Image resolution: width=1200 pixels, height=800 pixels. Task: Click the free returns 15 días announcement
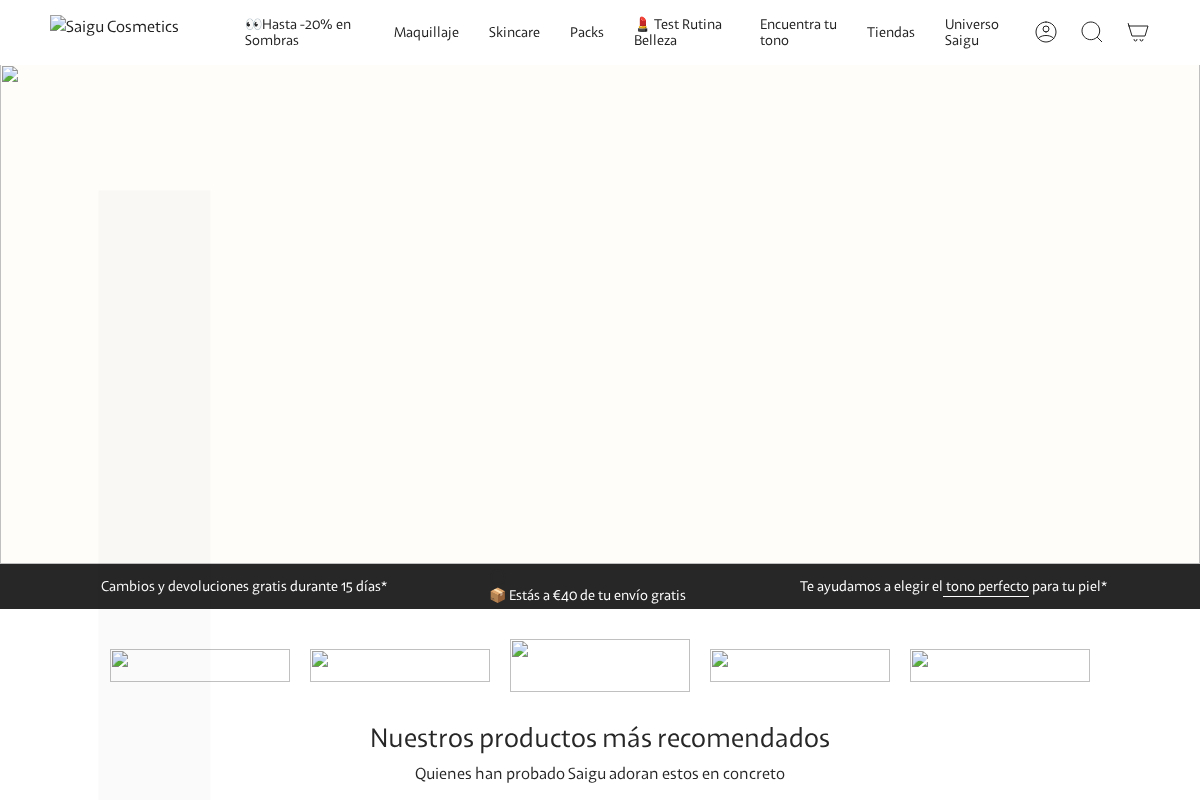(x=244, y=587)
